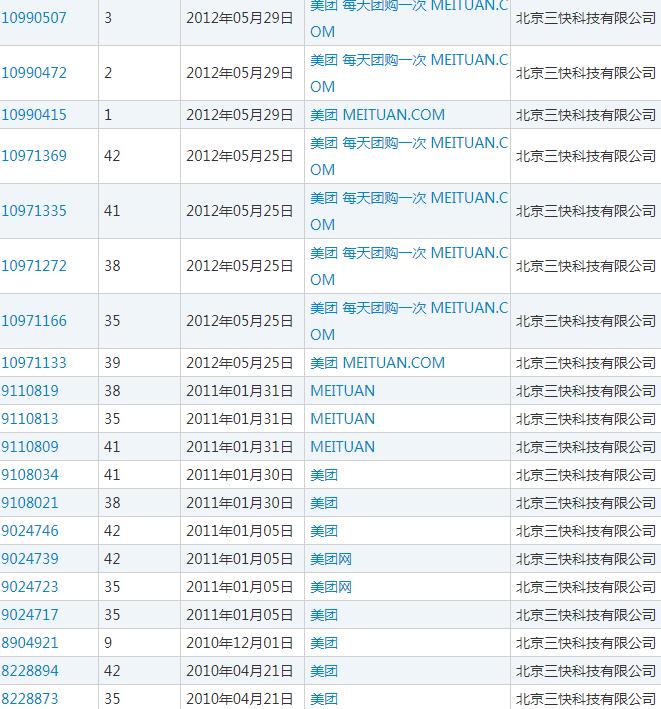Viewport: 661px width, 709px height.
Task: Select applicant 北京三快科技有限公司 in row 10971272
Action: point(586,266)
